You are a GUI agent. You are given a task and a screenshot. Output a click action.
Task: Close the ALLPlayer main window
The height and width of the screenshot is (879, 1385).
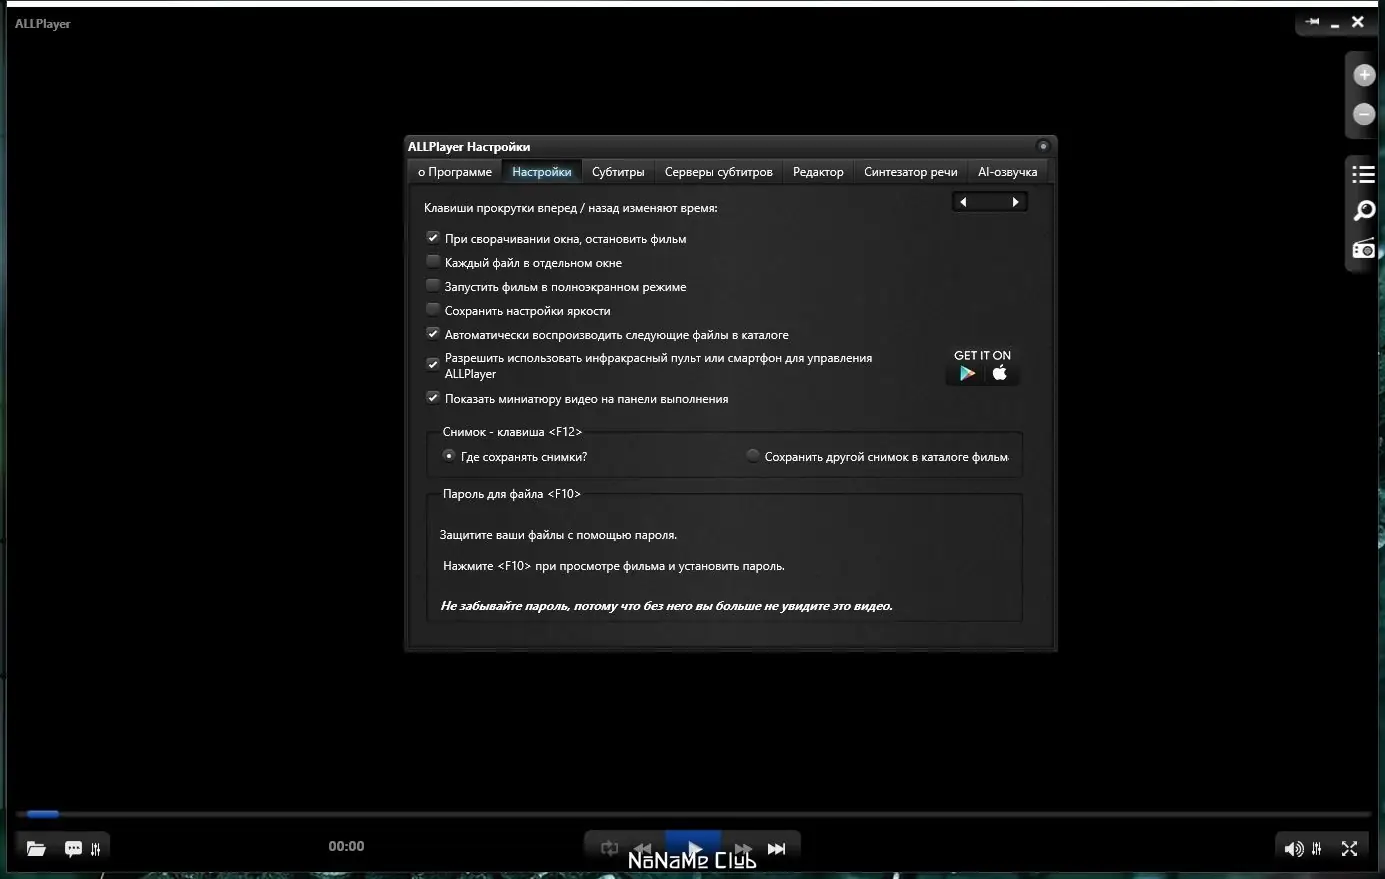pyautogui.click(x=1357, y=21)
